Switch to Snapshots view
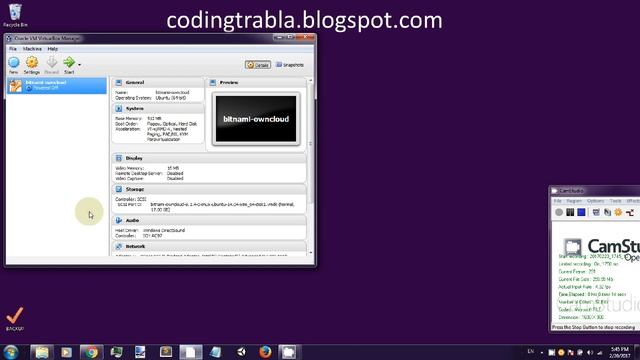The image size is (640, 360). point(290,65)
